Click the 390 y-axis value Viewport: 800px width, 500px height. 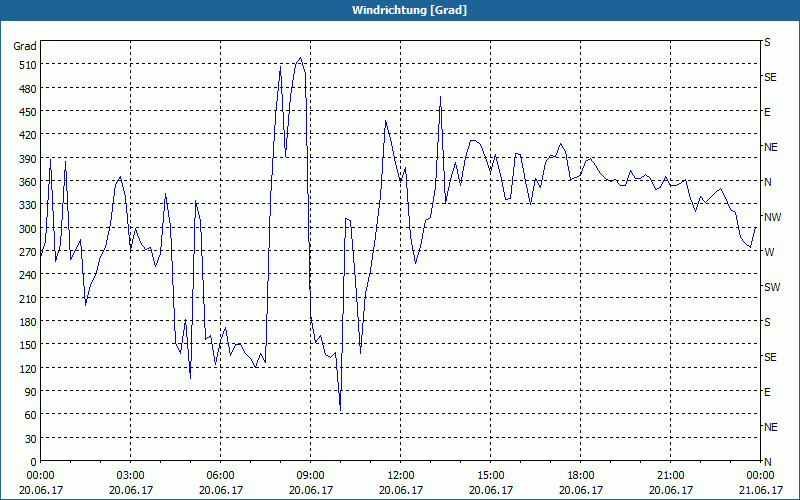(28, 159)
